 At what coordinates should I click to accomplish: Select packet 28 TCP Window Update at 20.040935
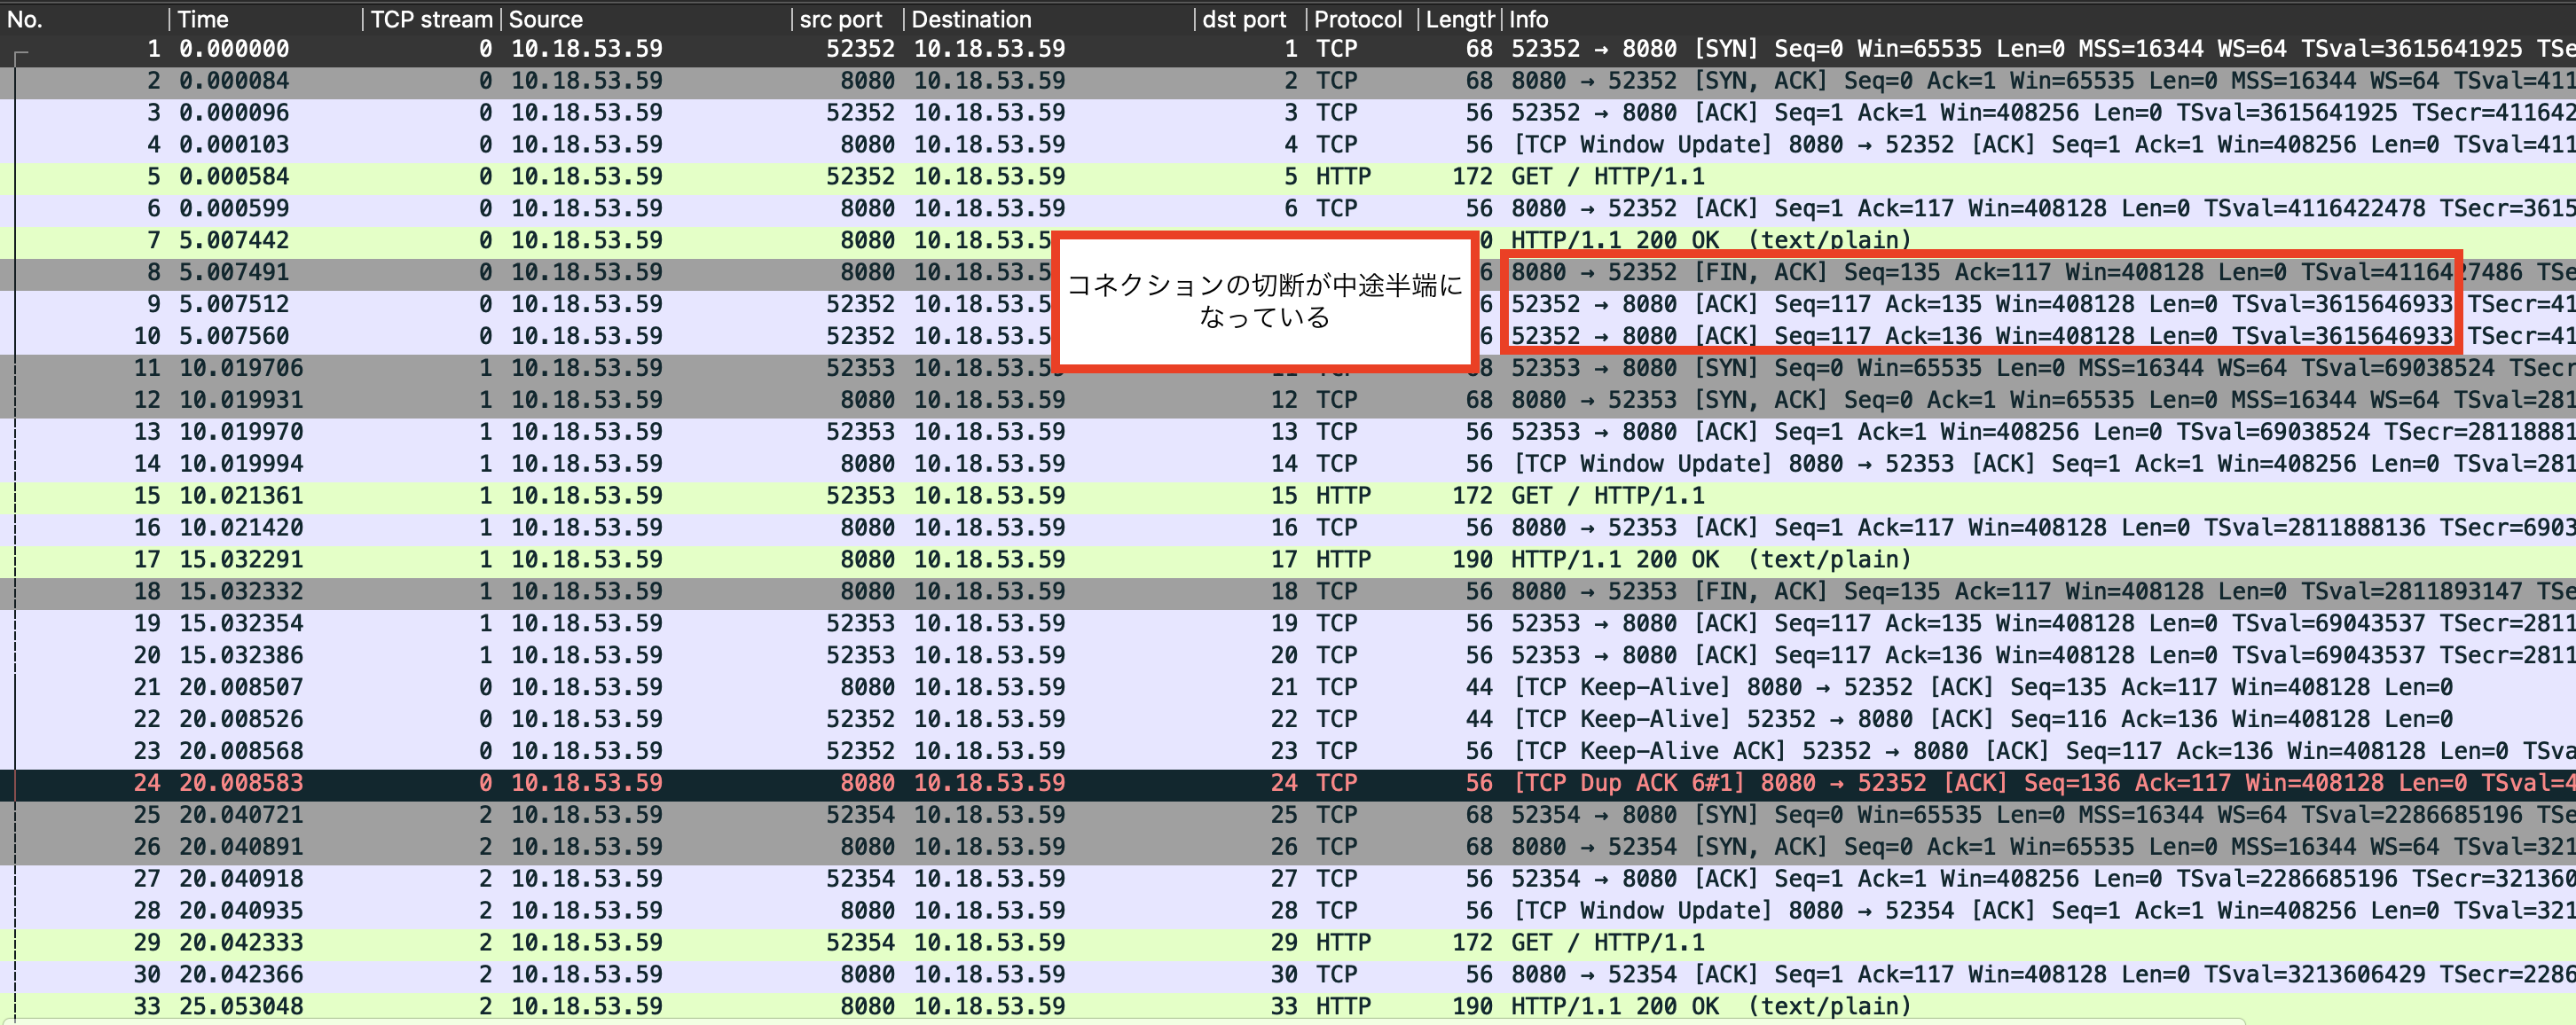1288,912
